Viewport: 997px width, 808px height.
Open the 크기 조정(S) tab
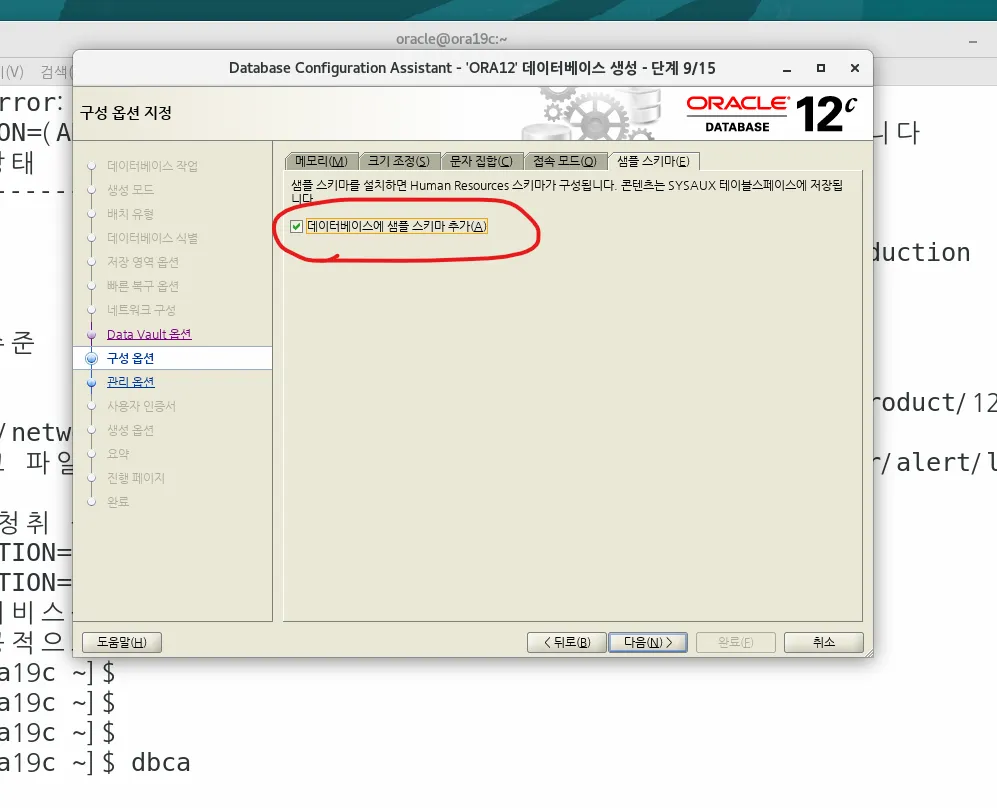[x=399, y=161]
